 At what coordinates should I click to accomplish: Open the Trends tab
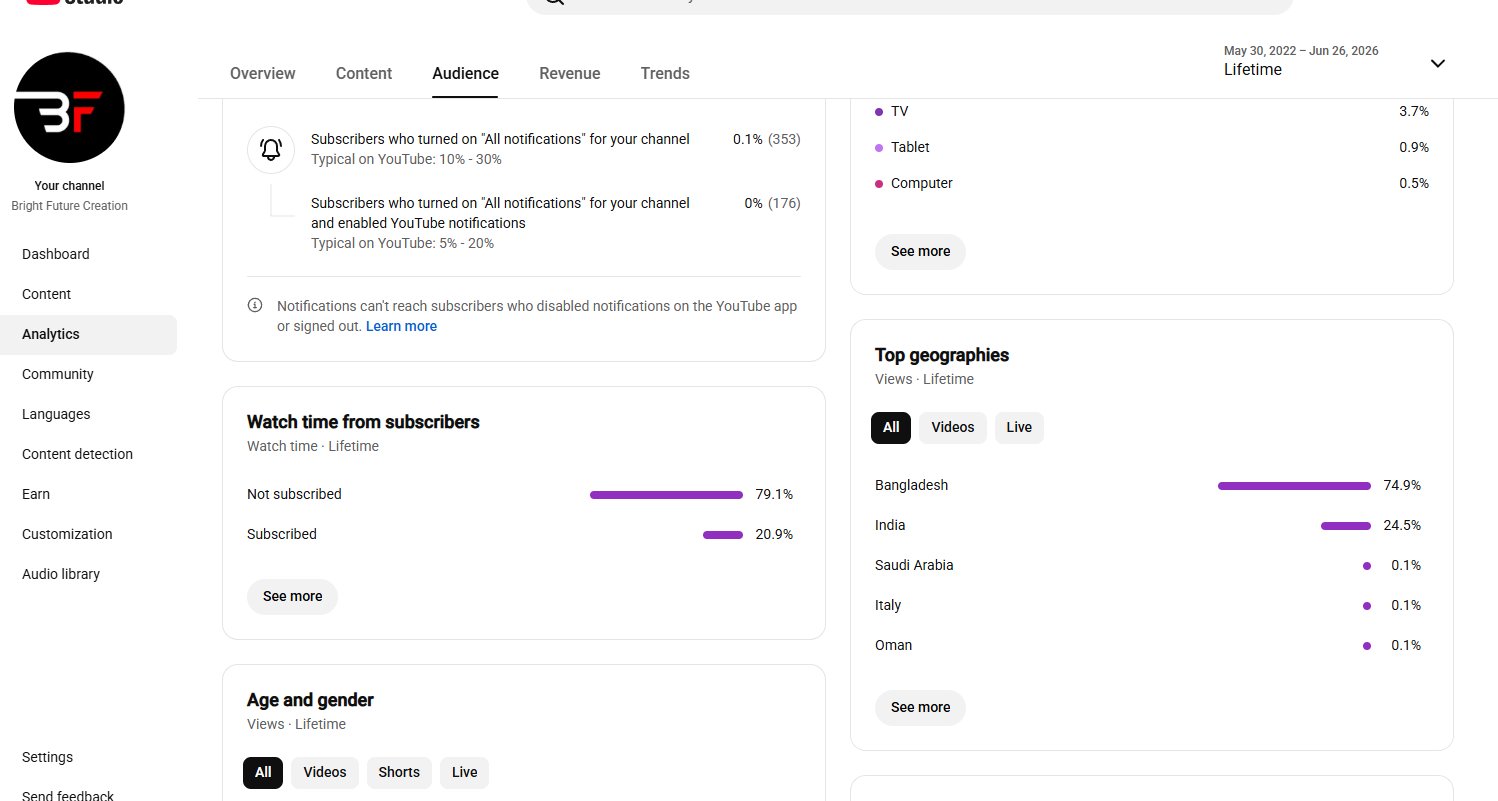[665, 73]
